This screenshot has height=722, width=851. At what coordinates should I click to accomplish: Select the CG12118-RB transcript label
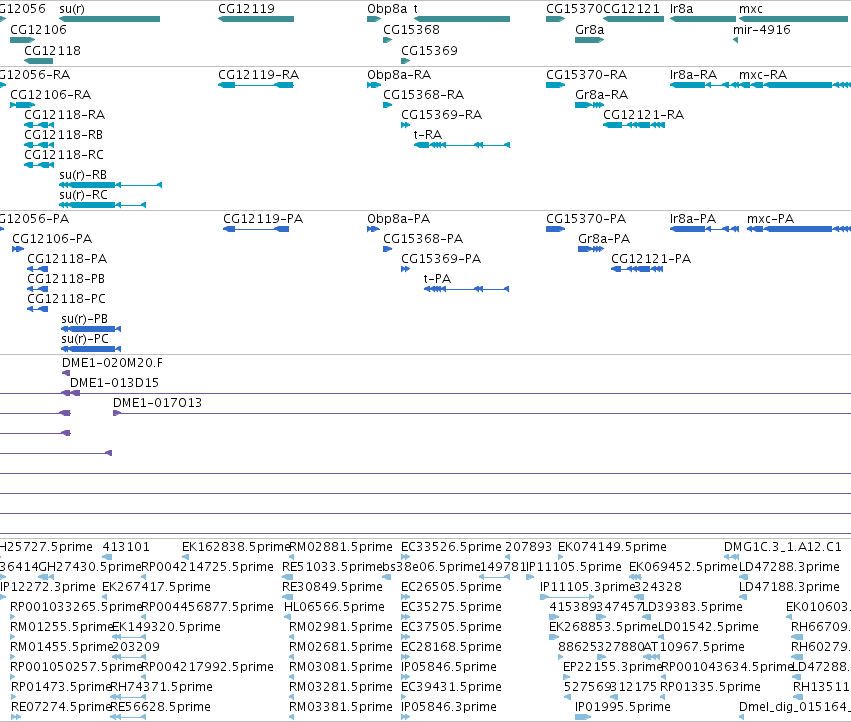click(63, 135)
